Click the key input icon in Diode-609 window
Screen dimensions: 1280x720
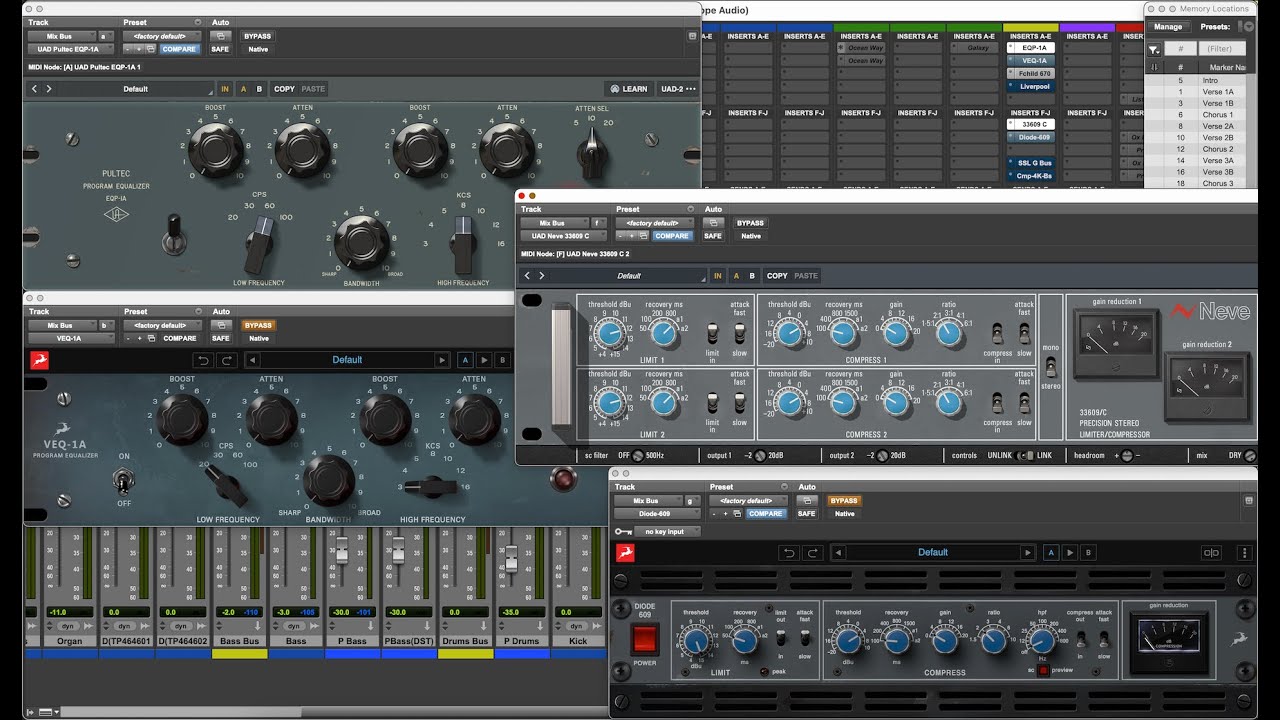(x=623, y=532)
